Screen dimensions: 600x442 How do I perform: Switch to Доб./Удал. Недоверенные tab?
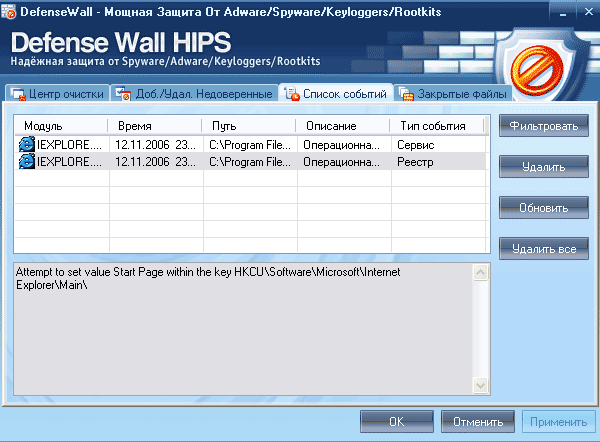194,94
